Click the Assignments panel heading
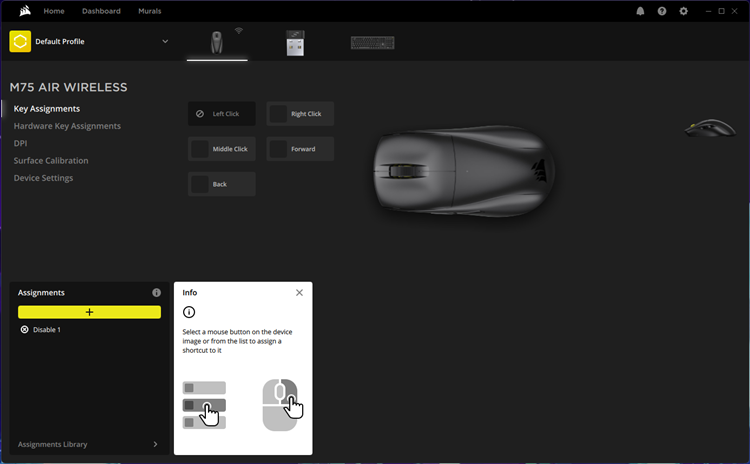 [x=41, y=293]
